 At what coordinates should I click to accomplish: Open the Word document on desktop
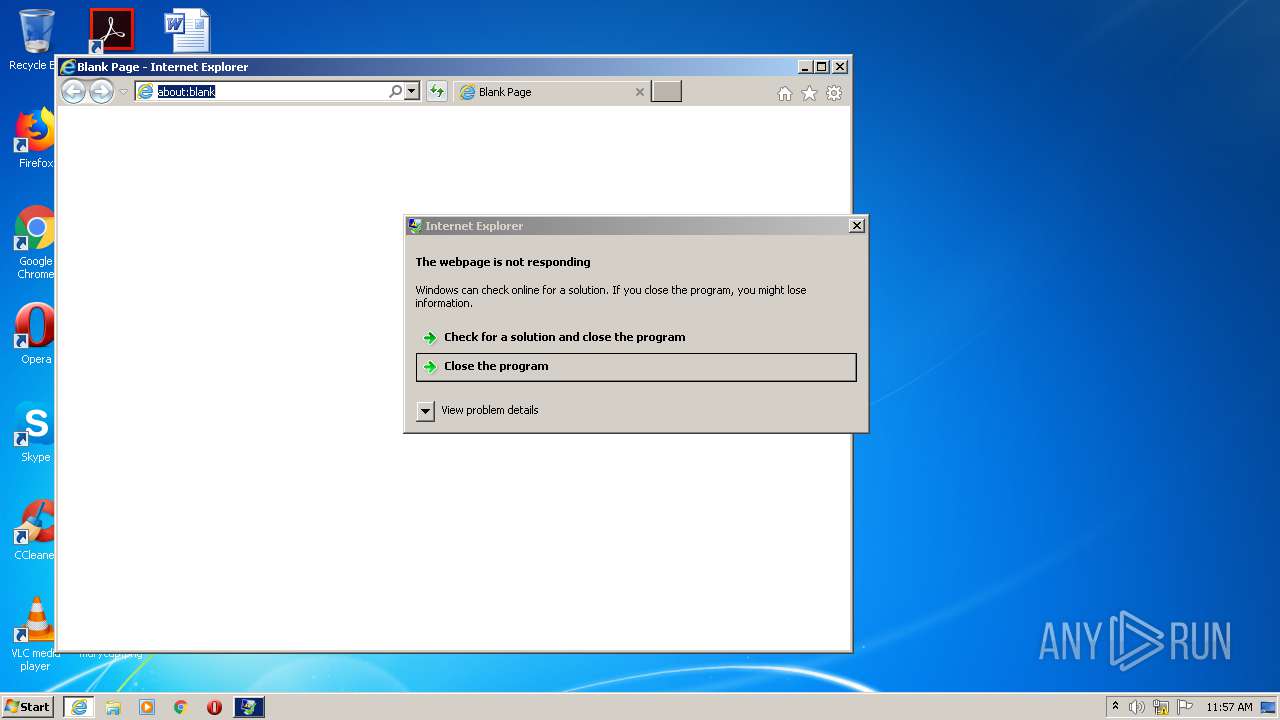[x=187, y=31]
